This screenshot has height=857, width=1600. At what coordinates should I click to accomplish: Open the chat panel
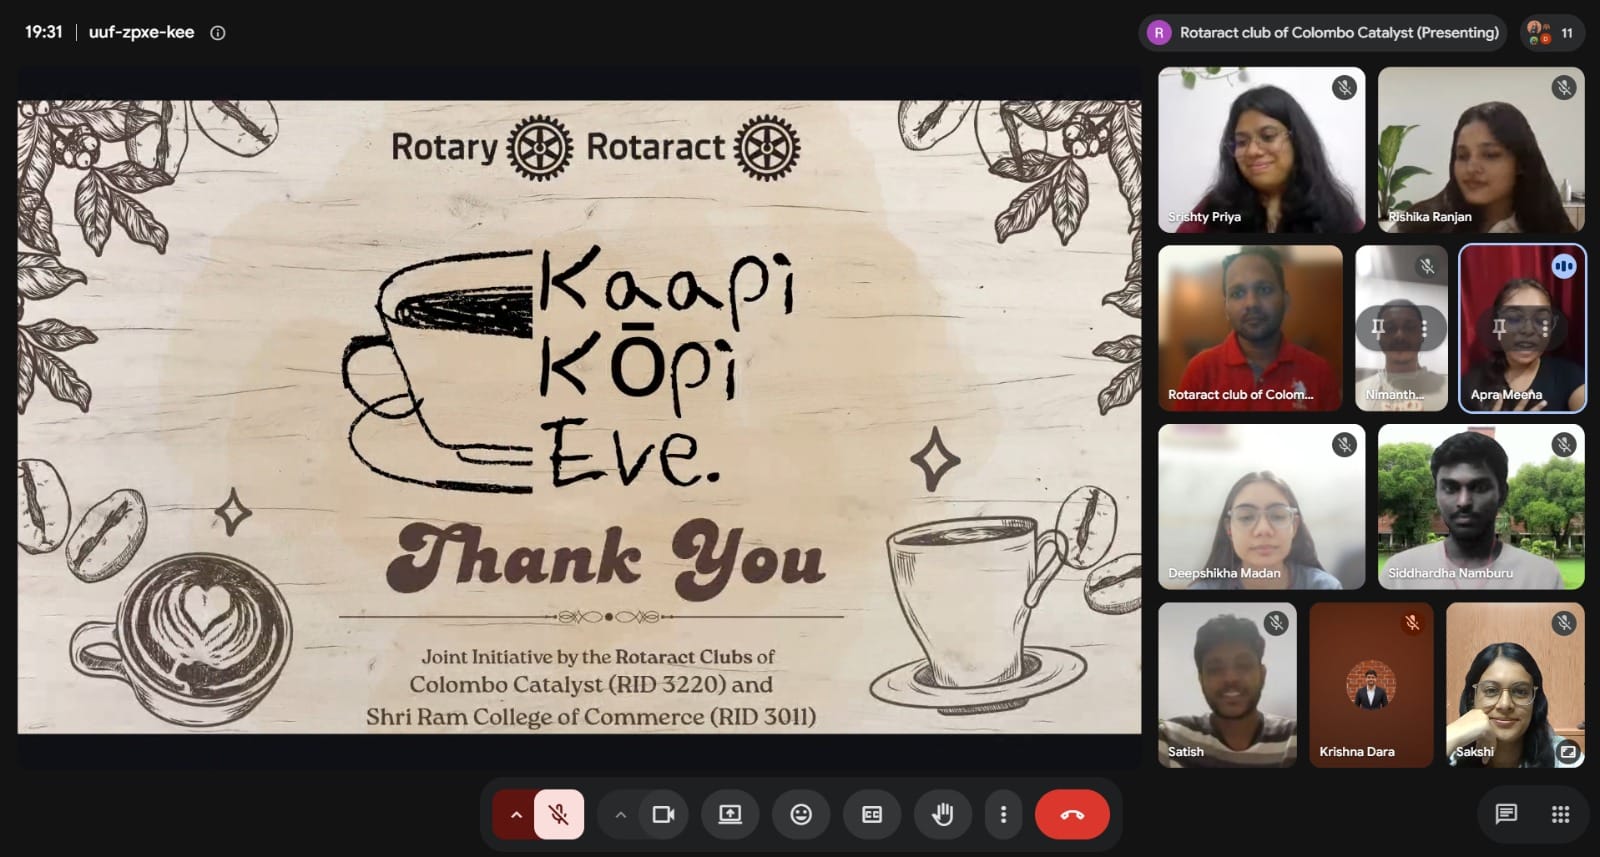pos(1506,814)
